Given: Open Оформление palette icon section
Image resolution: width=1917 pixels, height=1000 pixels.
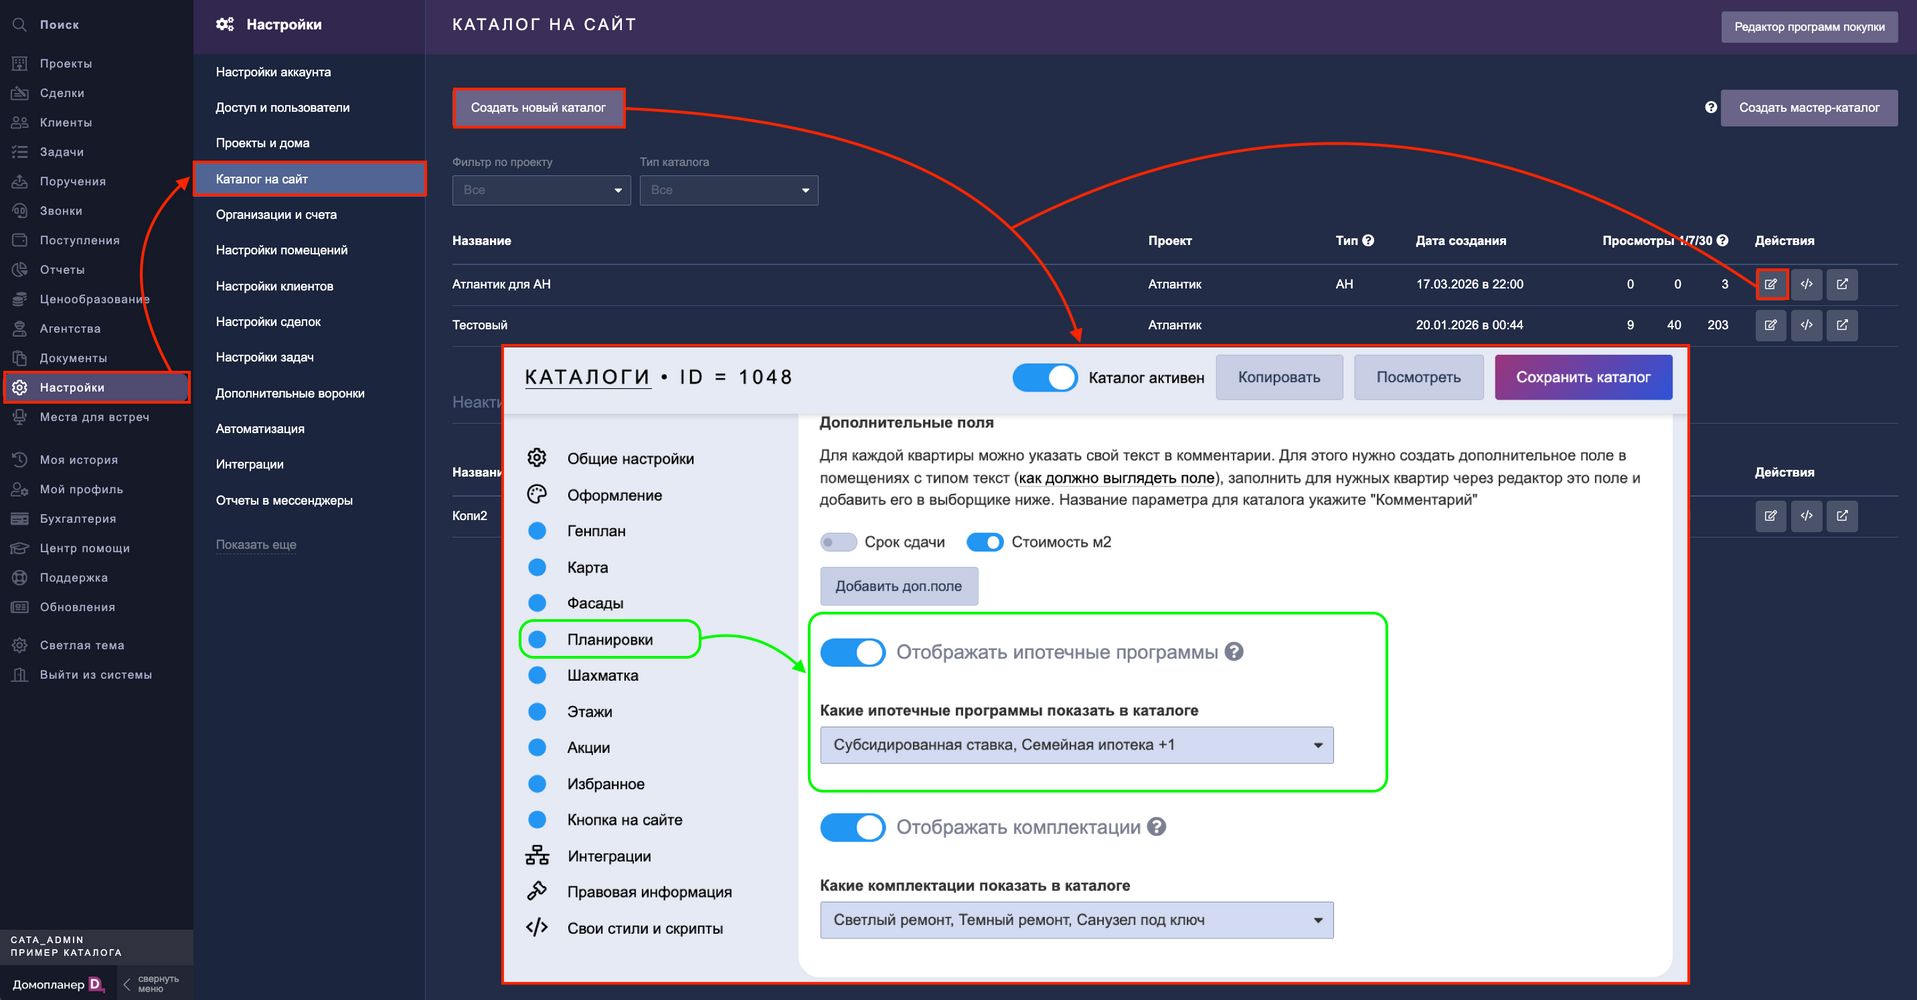Looking at the screenshot, I should [537, 494].
